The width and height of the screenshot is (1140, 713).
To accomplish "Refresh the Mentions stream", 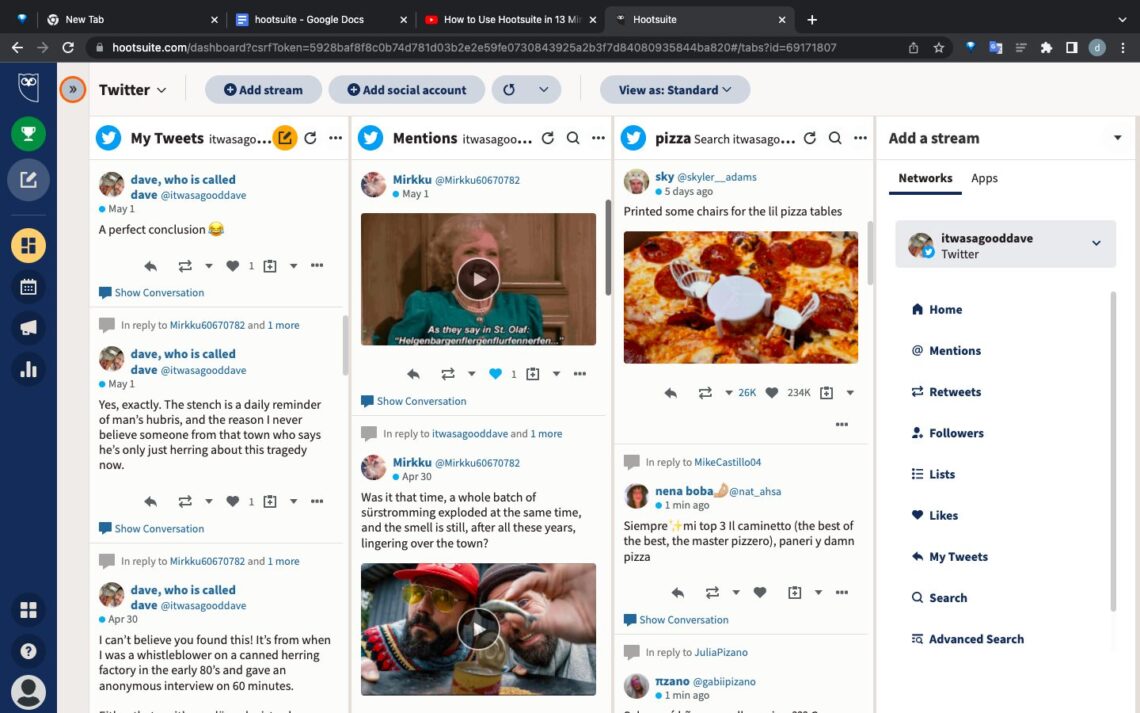I will tap(547, 139).
